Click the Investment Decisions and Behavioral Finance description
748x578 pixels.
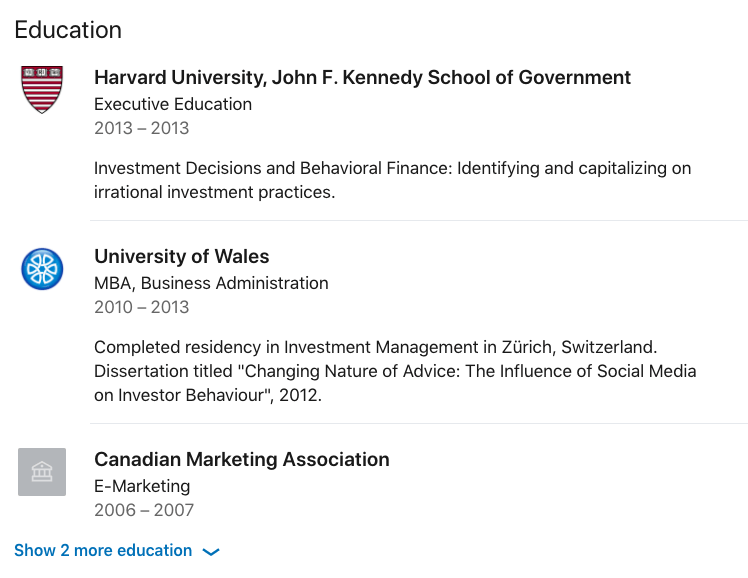(x=393, y=180)
